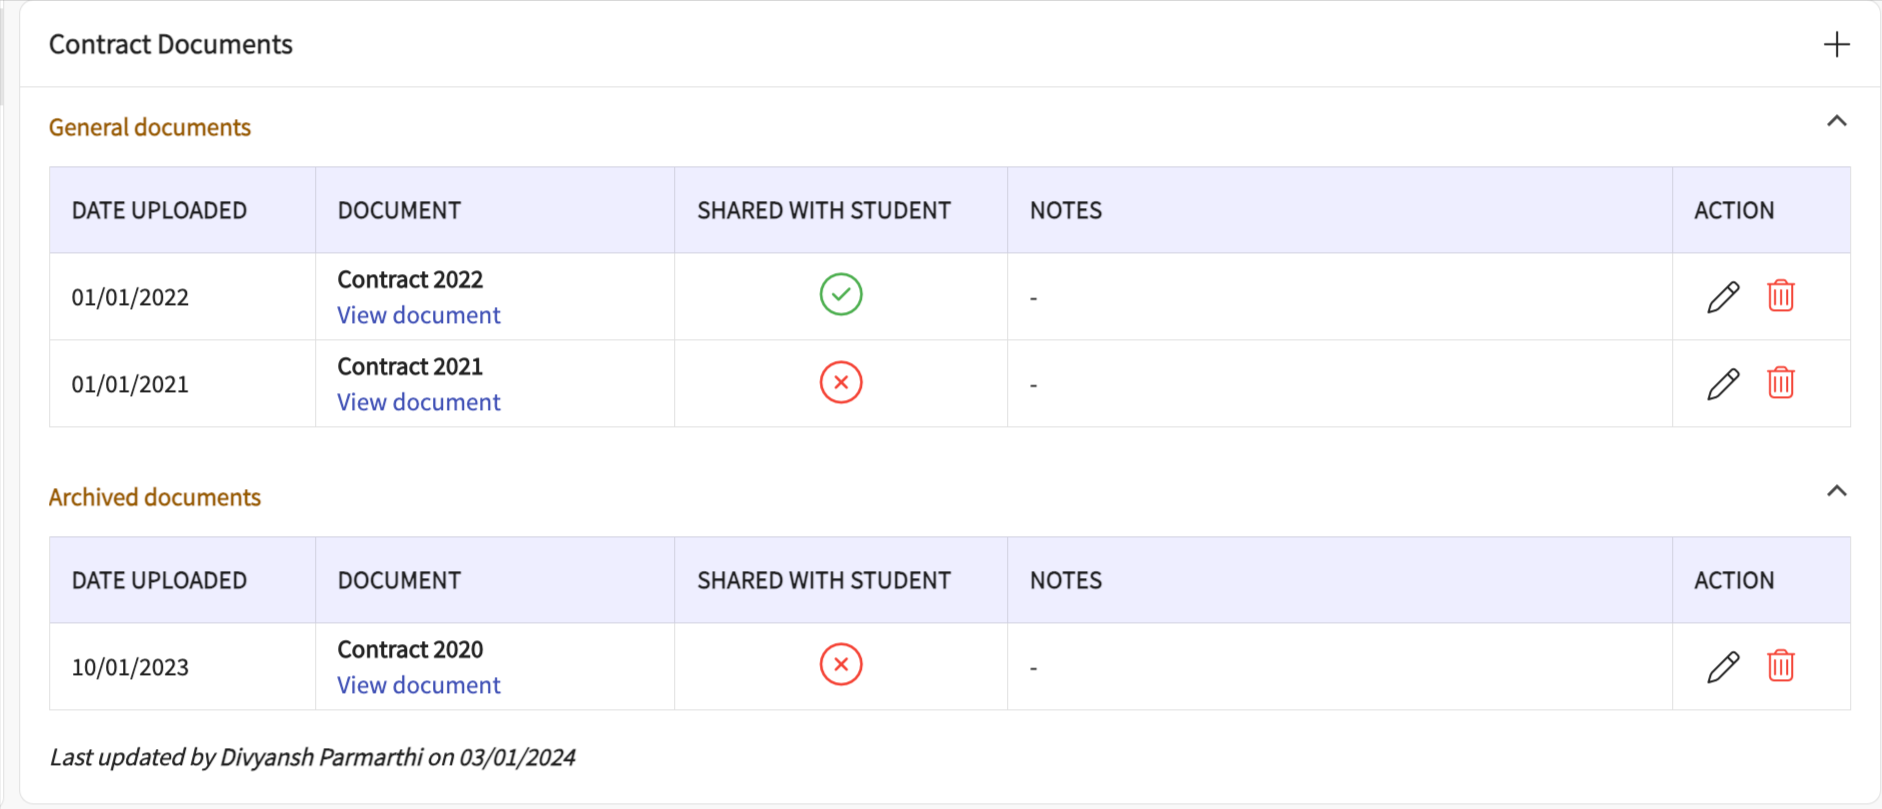Open View document link for Contract 2021

[x=418, y=402]
